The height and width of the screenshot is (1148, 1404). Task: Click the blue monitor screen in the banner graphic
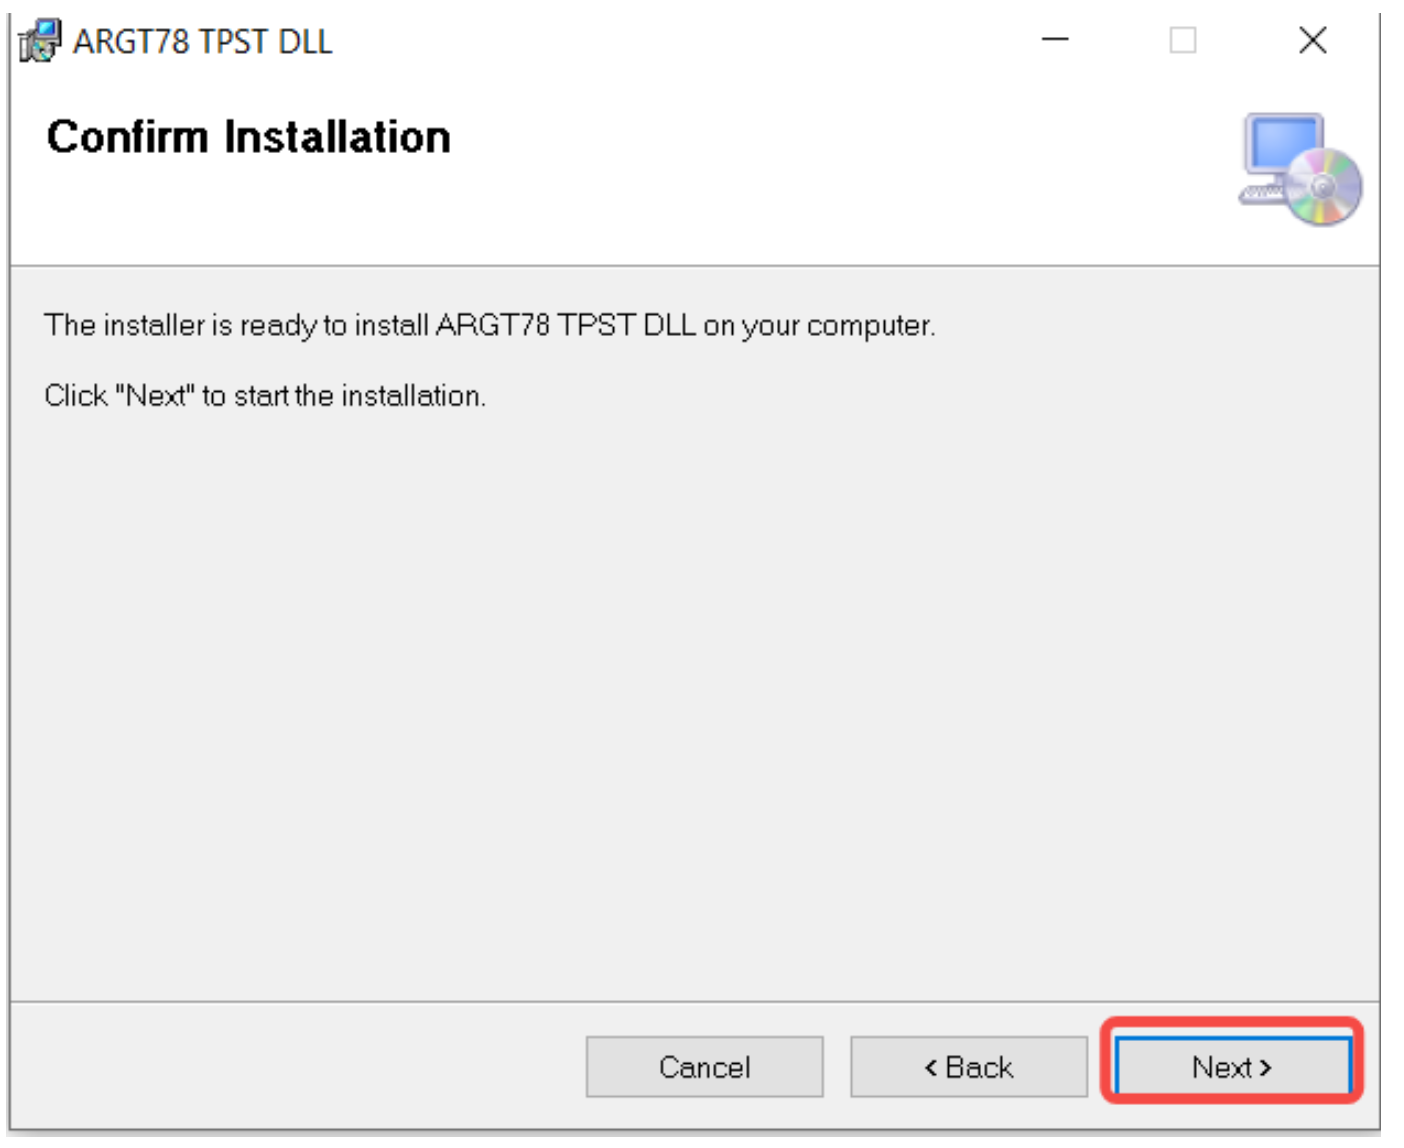(1281, 143)
